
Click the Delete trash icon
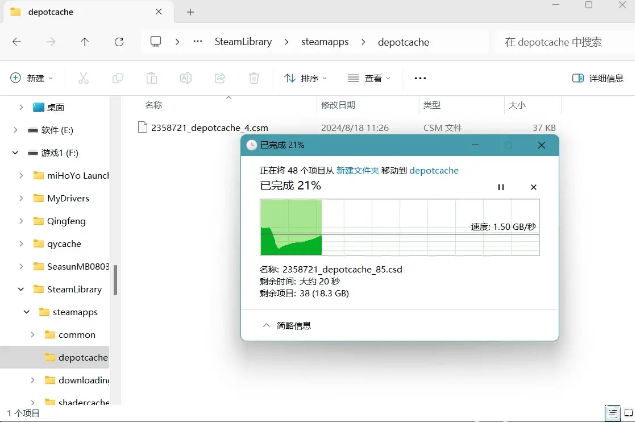click(254, 78)
